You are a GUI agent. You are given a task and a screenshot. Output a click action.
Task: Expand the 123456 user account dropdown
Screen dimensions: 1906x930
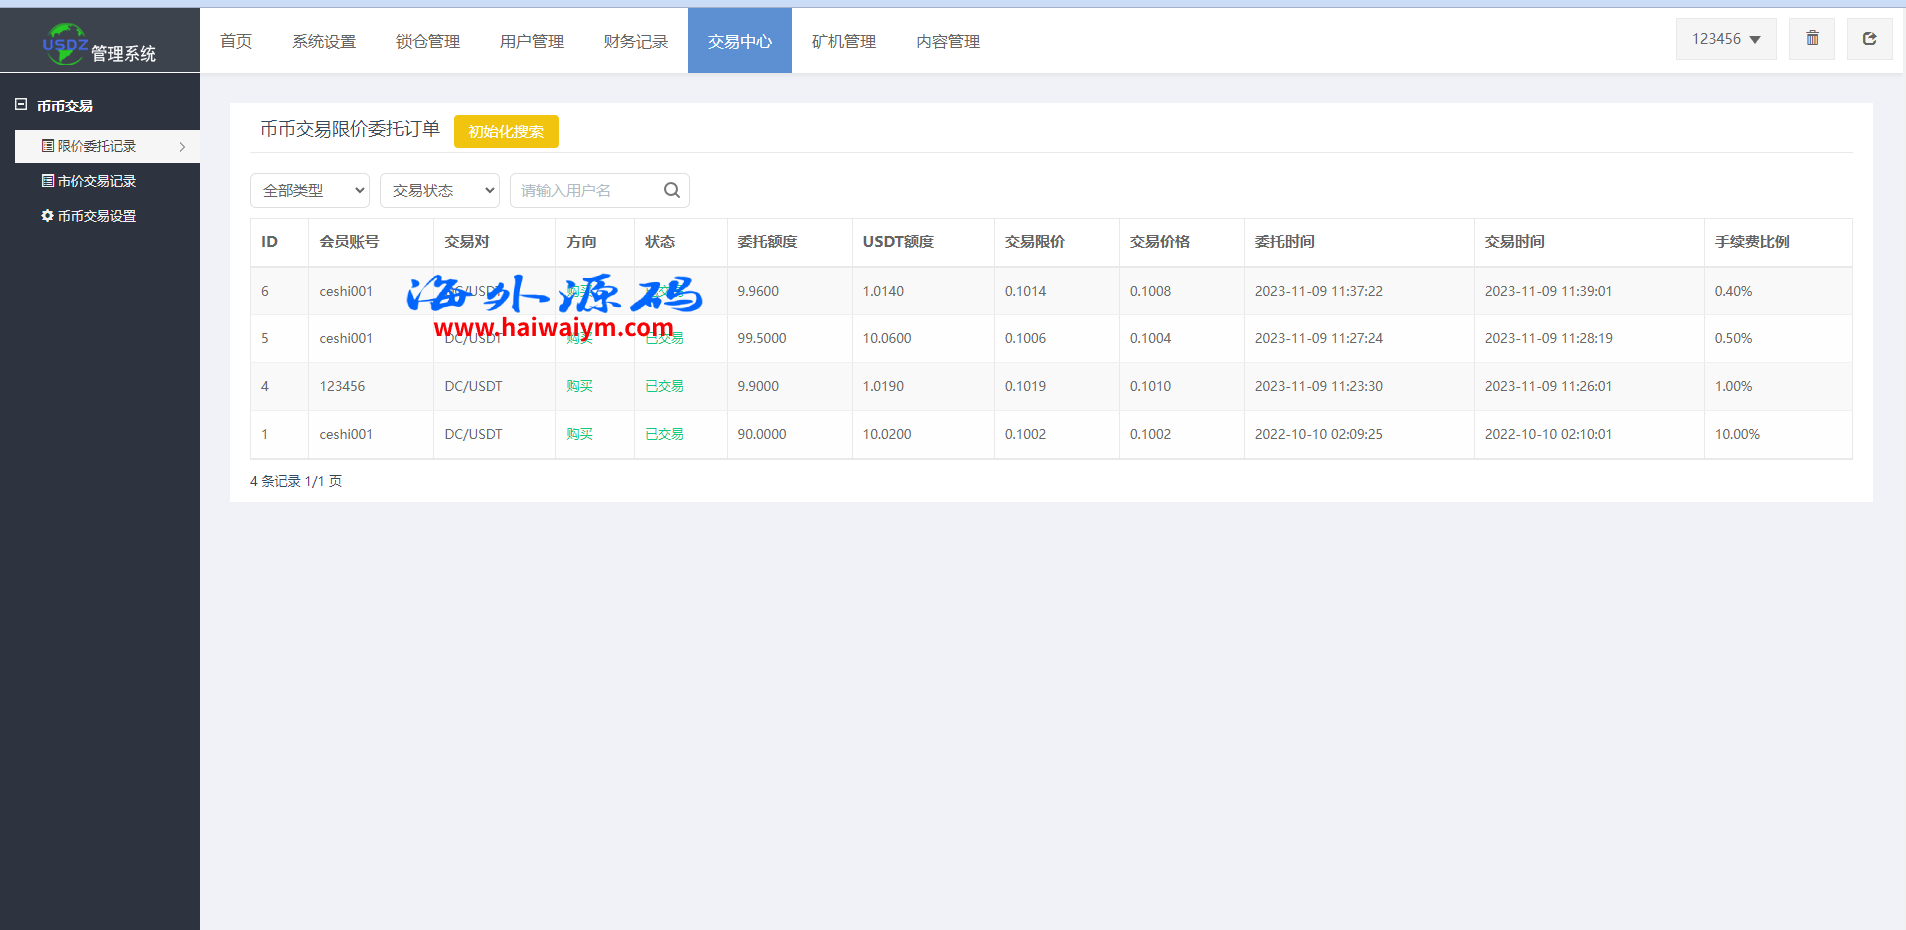pyautogui.click(x=1725, y=39)
